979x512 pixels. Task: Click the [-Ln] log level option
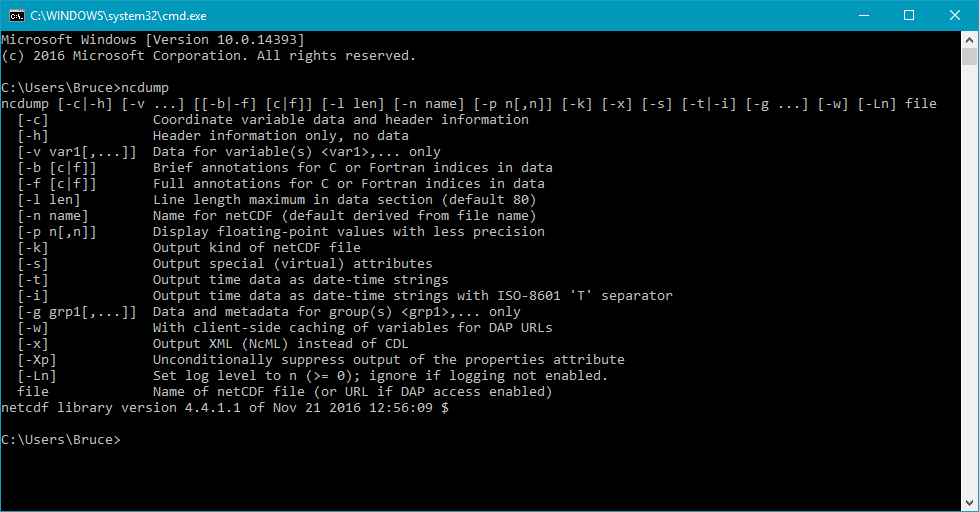coord(37,376)
